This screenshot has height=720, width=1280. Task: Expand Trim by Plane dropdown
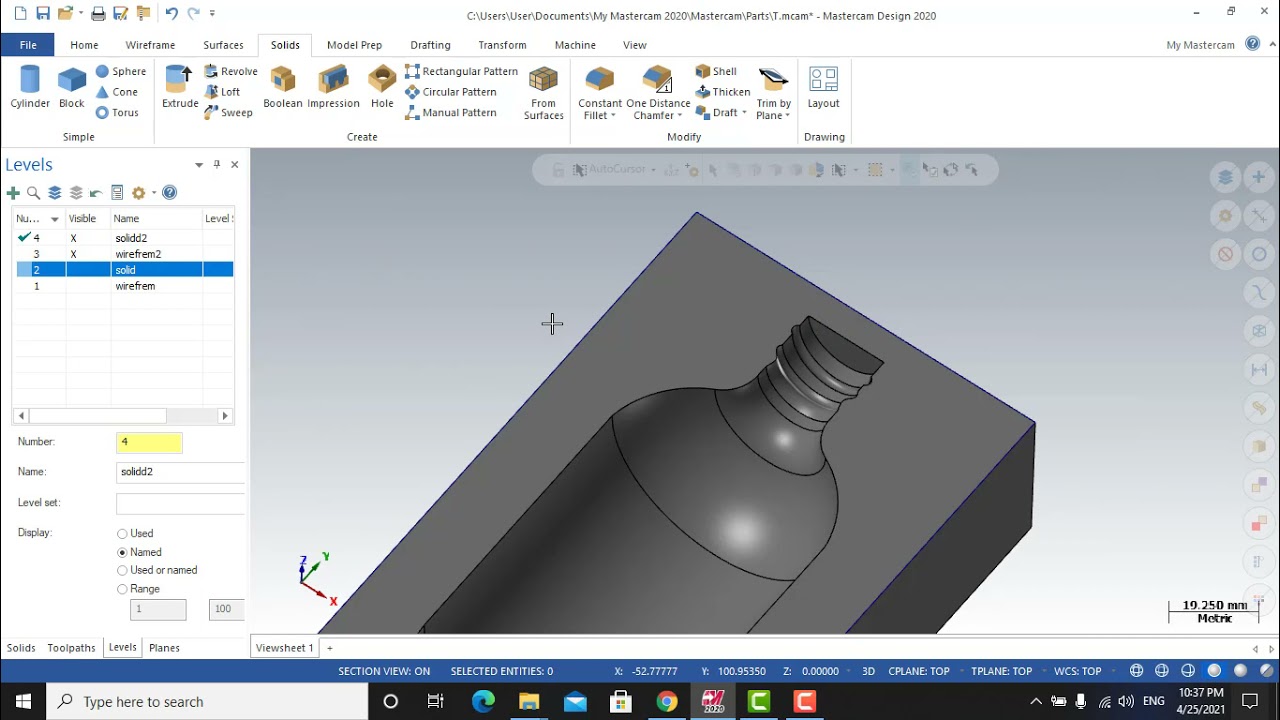[788, 116]
